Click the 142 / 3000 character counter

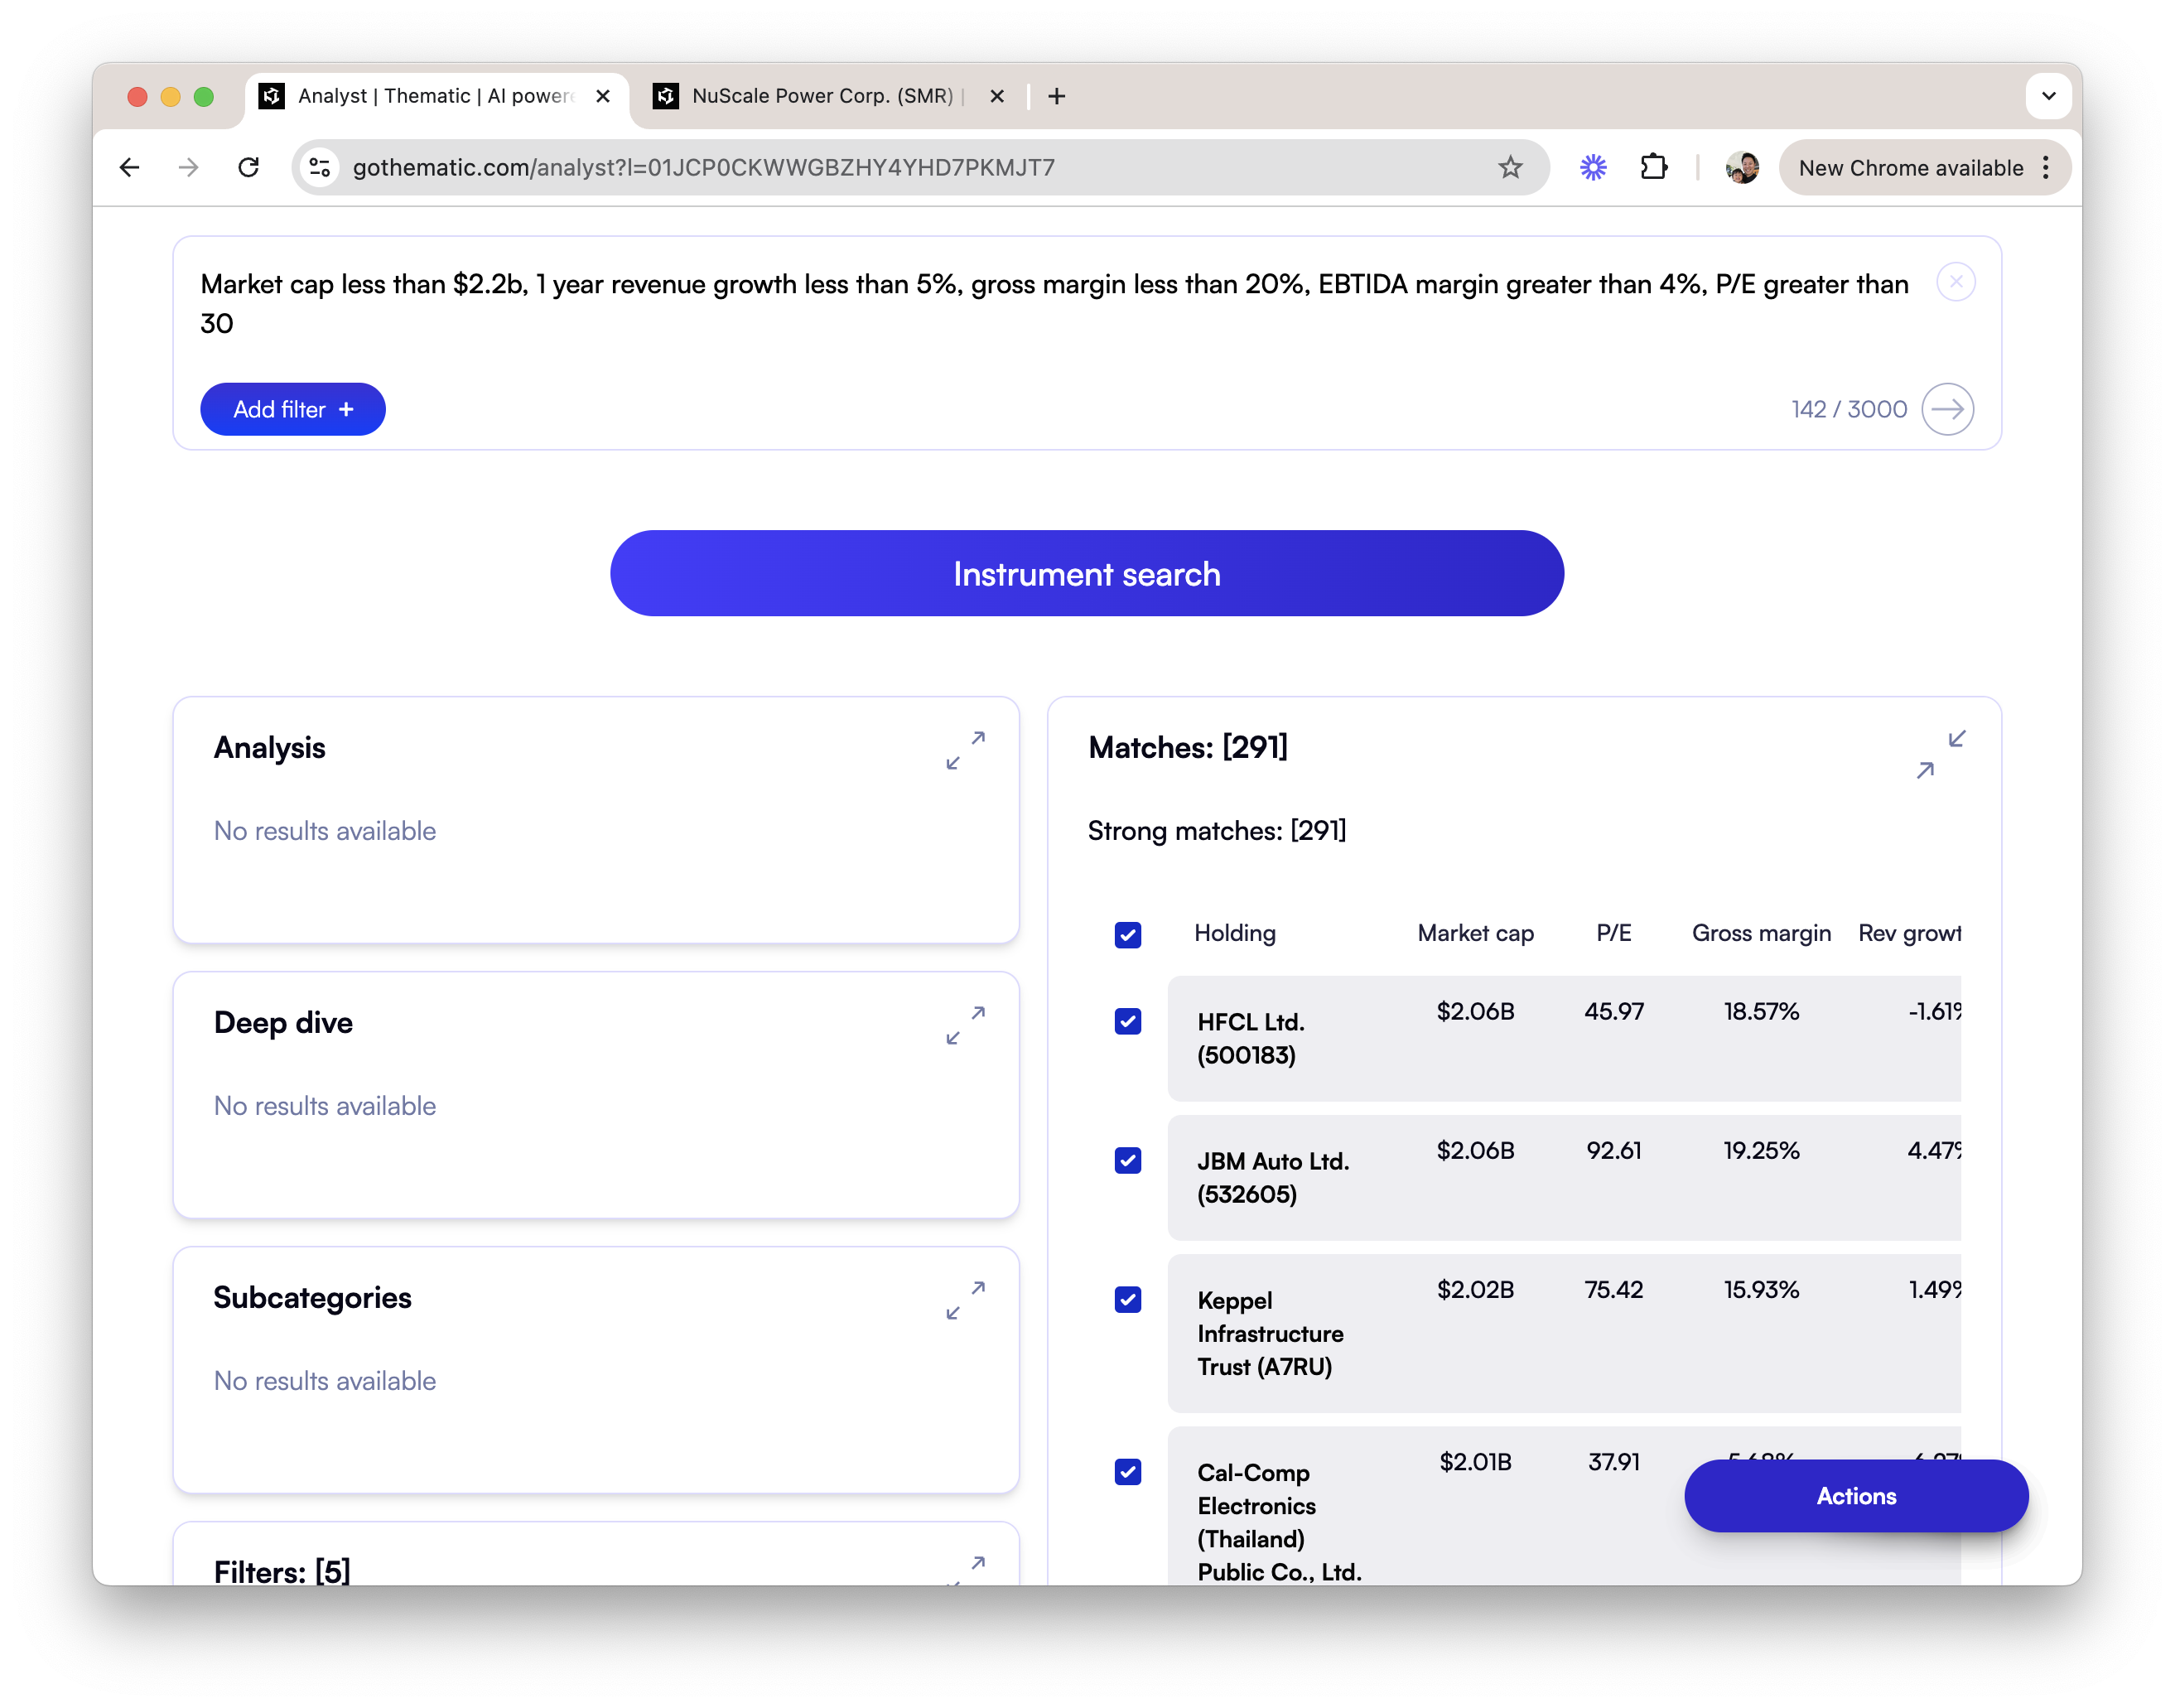(1848, 409)
